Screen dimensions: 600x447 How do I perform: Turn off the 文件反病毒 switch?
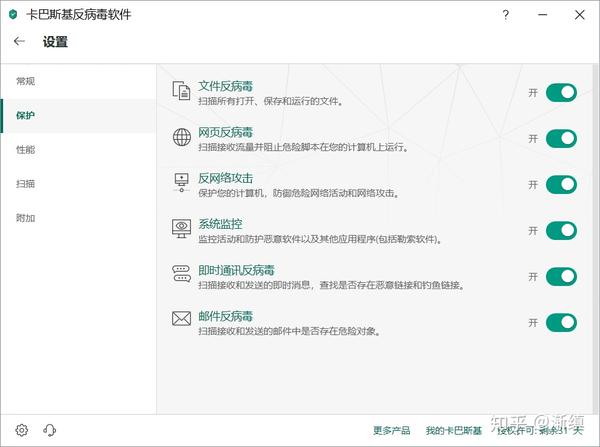click(x=561, y=93)
